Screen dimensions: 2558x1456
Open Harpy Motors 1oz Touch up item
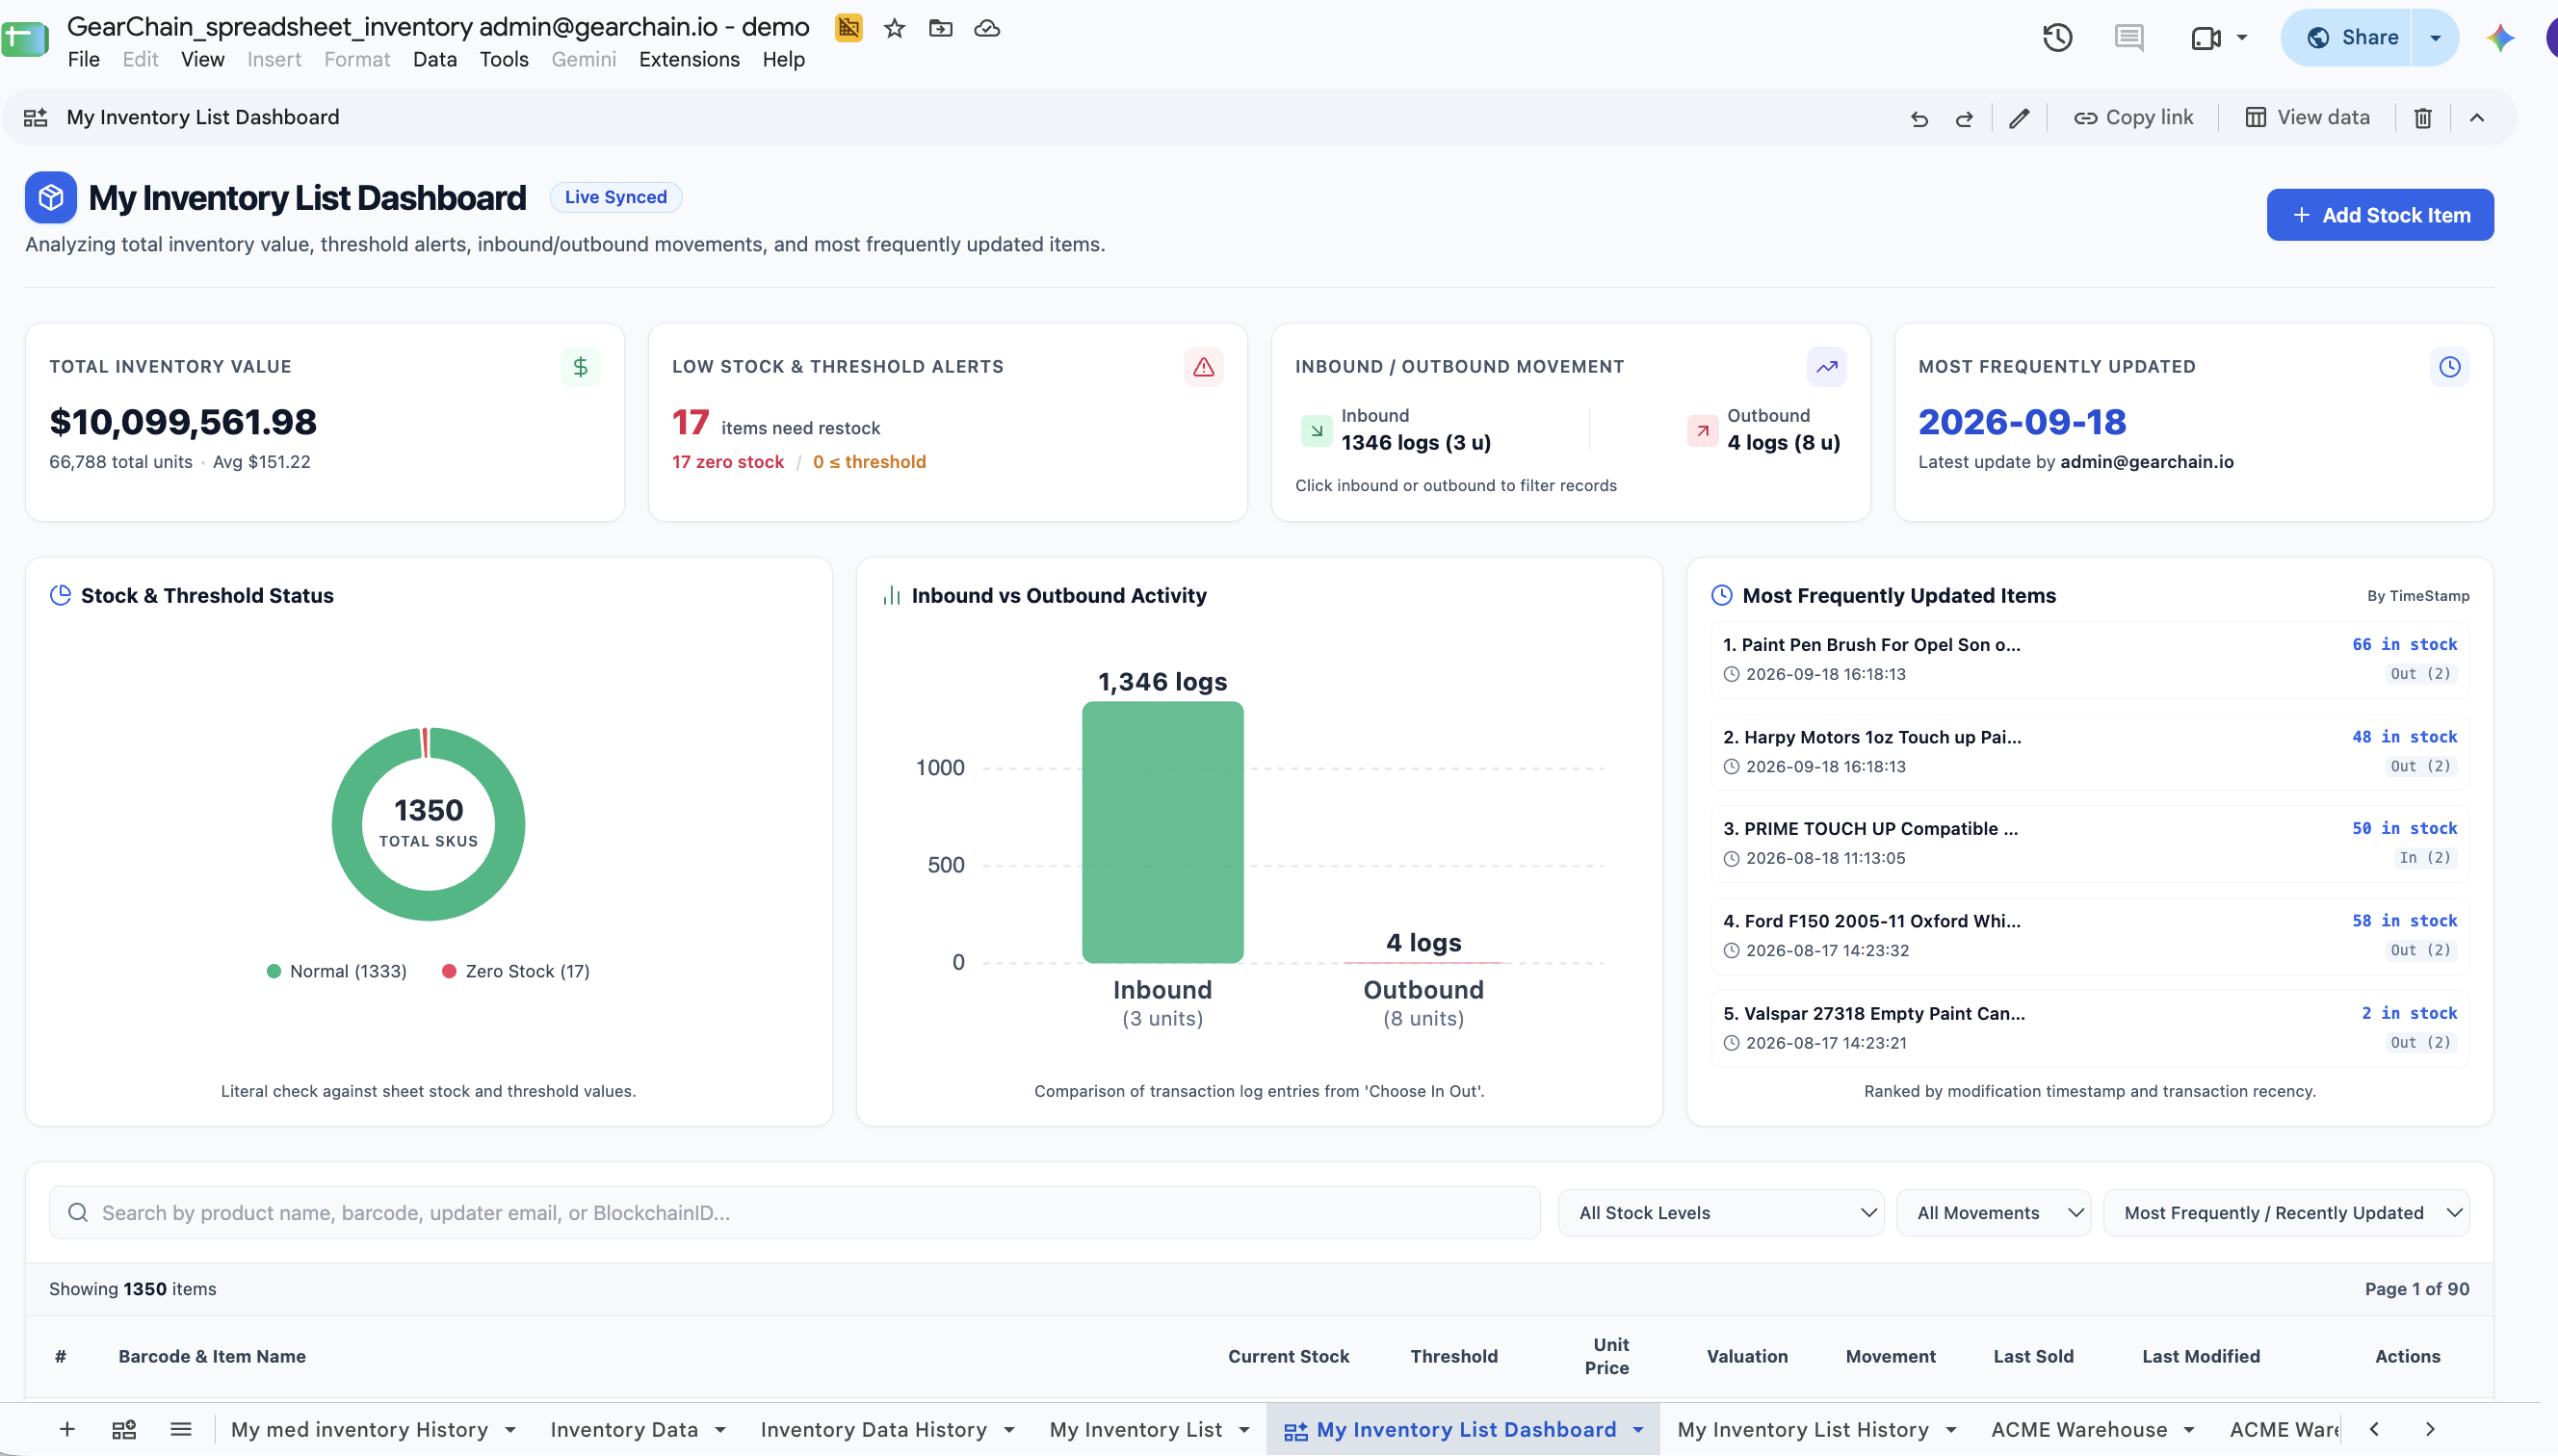pos(2088,751)
